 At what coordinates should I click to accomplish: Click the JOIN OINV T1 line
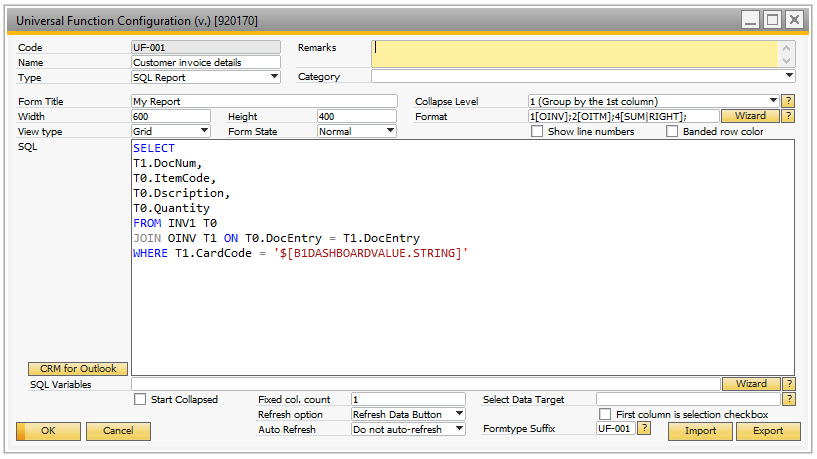coord(276,238)
